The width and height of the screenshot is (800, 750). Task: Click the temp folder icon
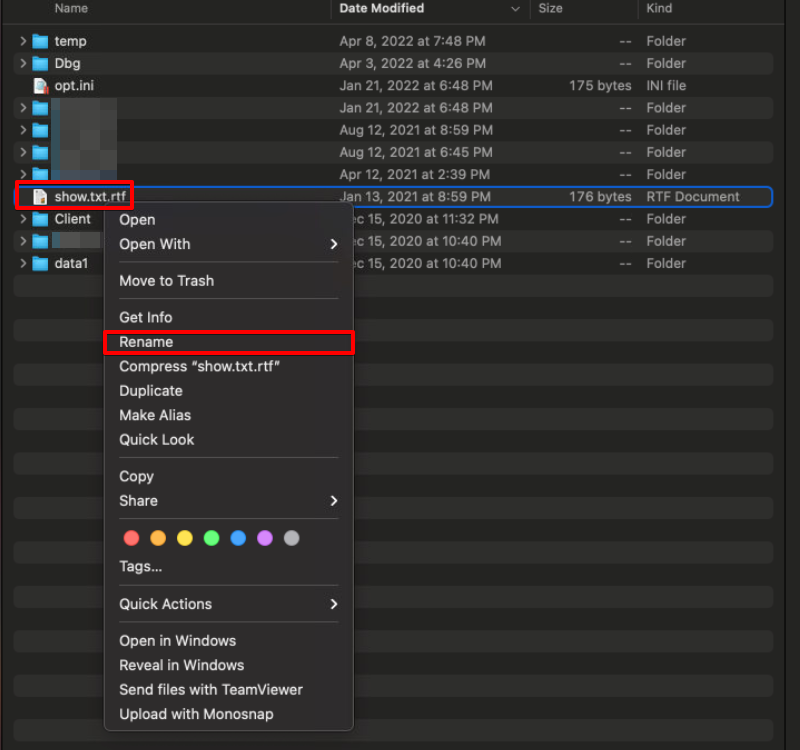click(x=40, y=41)
